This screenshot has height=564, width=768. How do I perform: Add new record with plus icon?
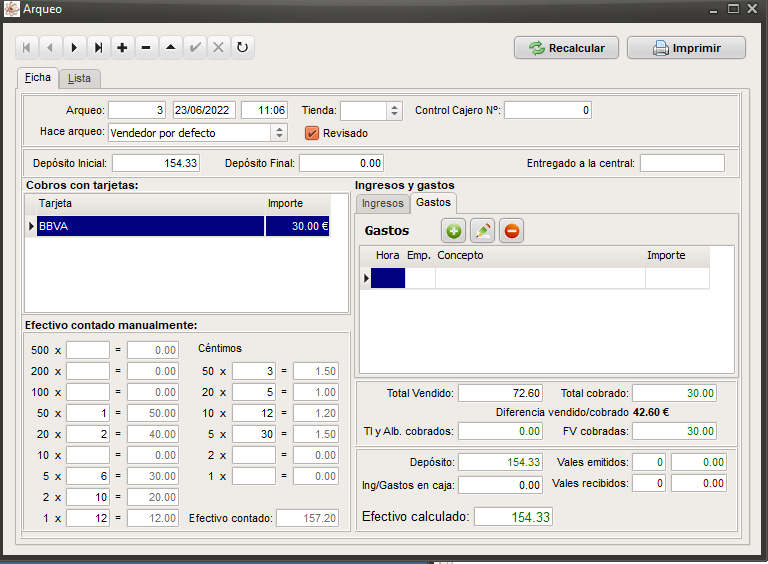click(122, 47)
